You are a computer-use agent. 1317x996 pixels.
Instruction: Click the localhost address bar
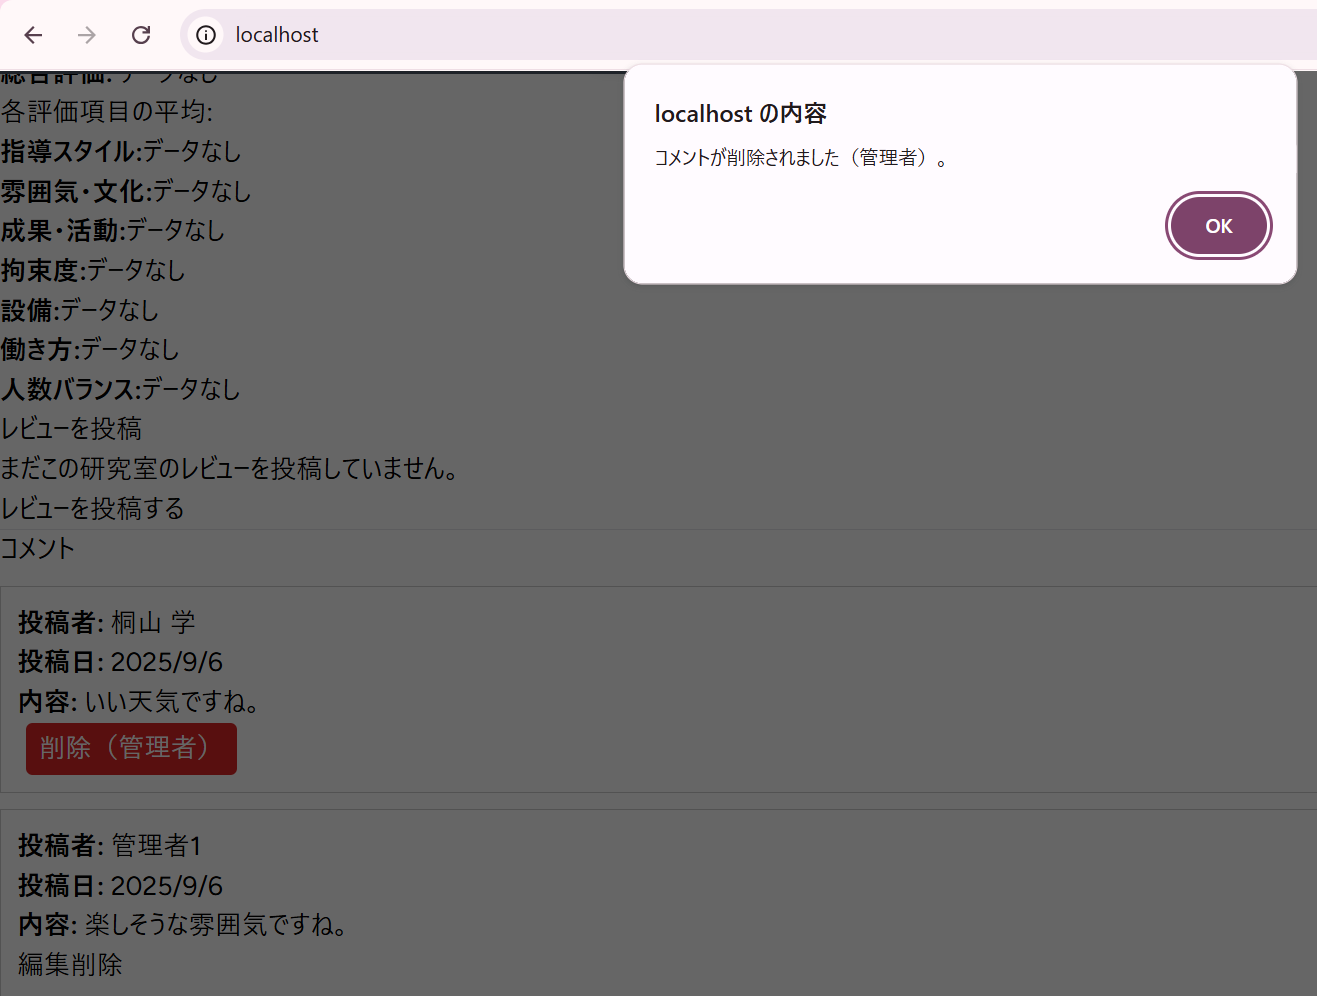point(750,35)
